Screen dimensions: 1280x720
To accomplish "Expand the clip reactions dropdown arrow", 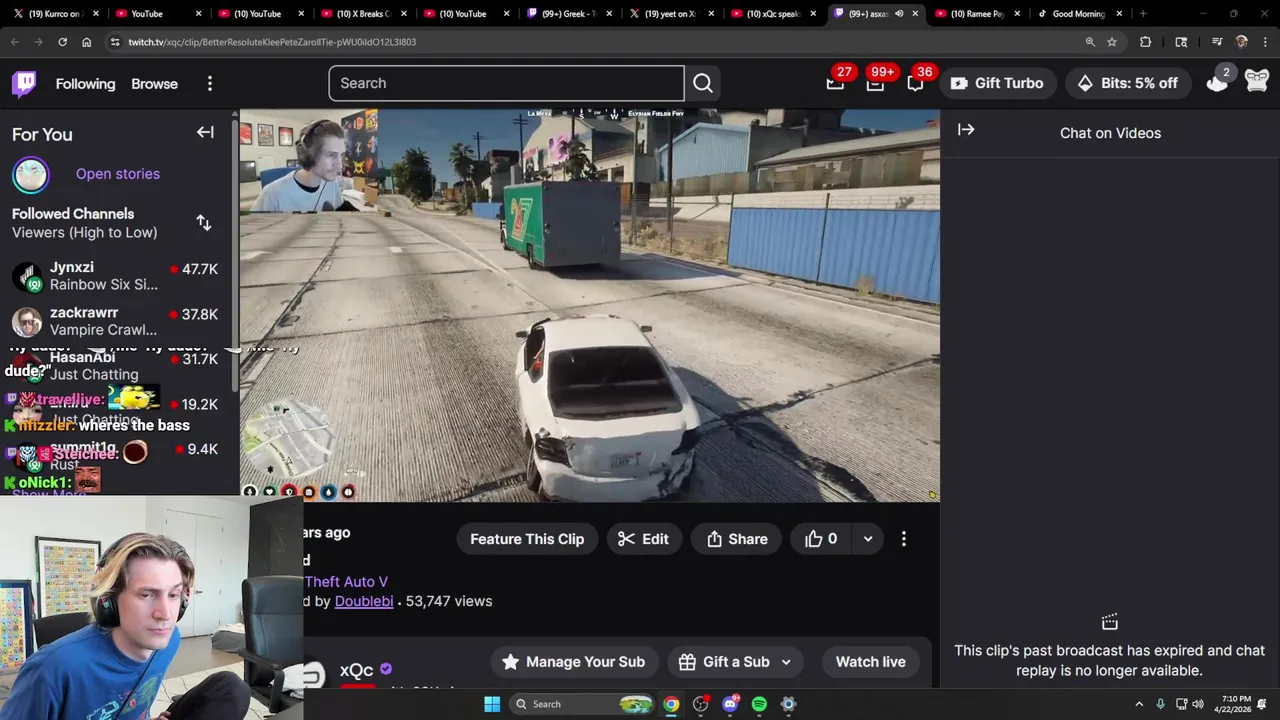I will (868, 539).
